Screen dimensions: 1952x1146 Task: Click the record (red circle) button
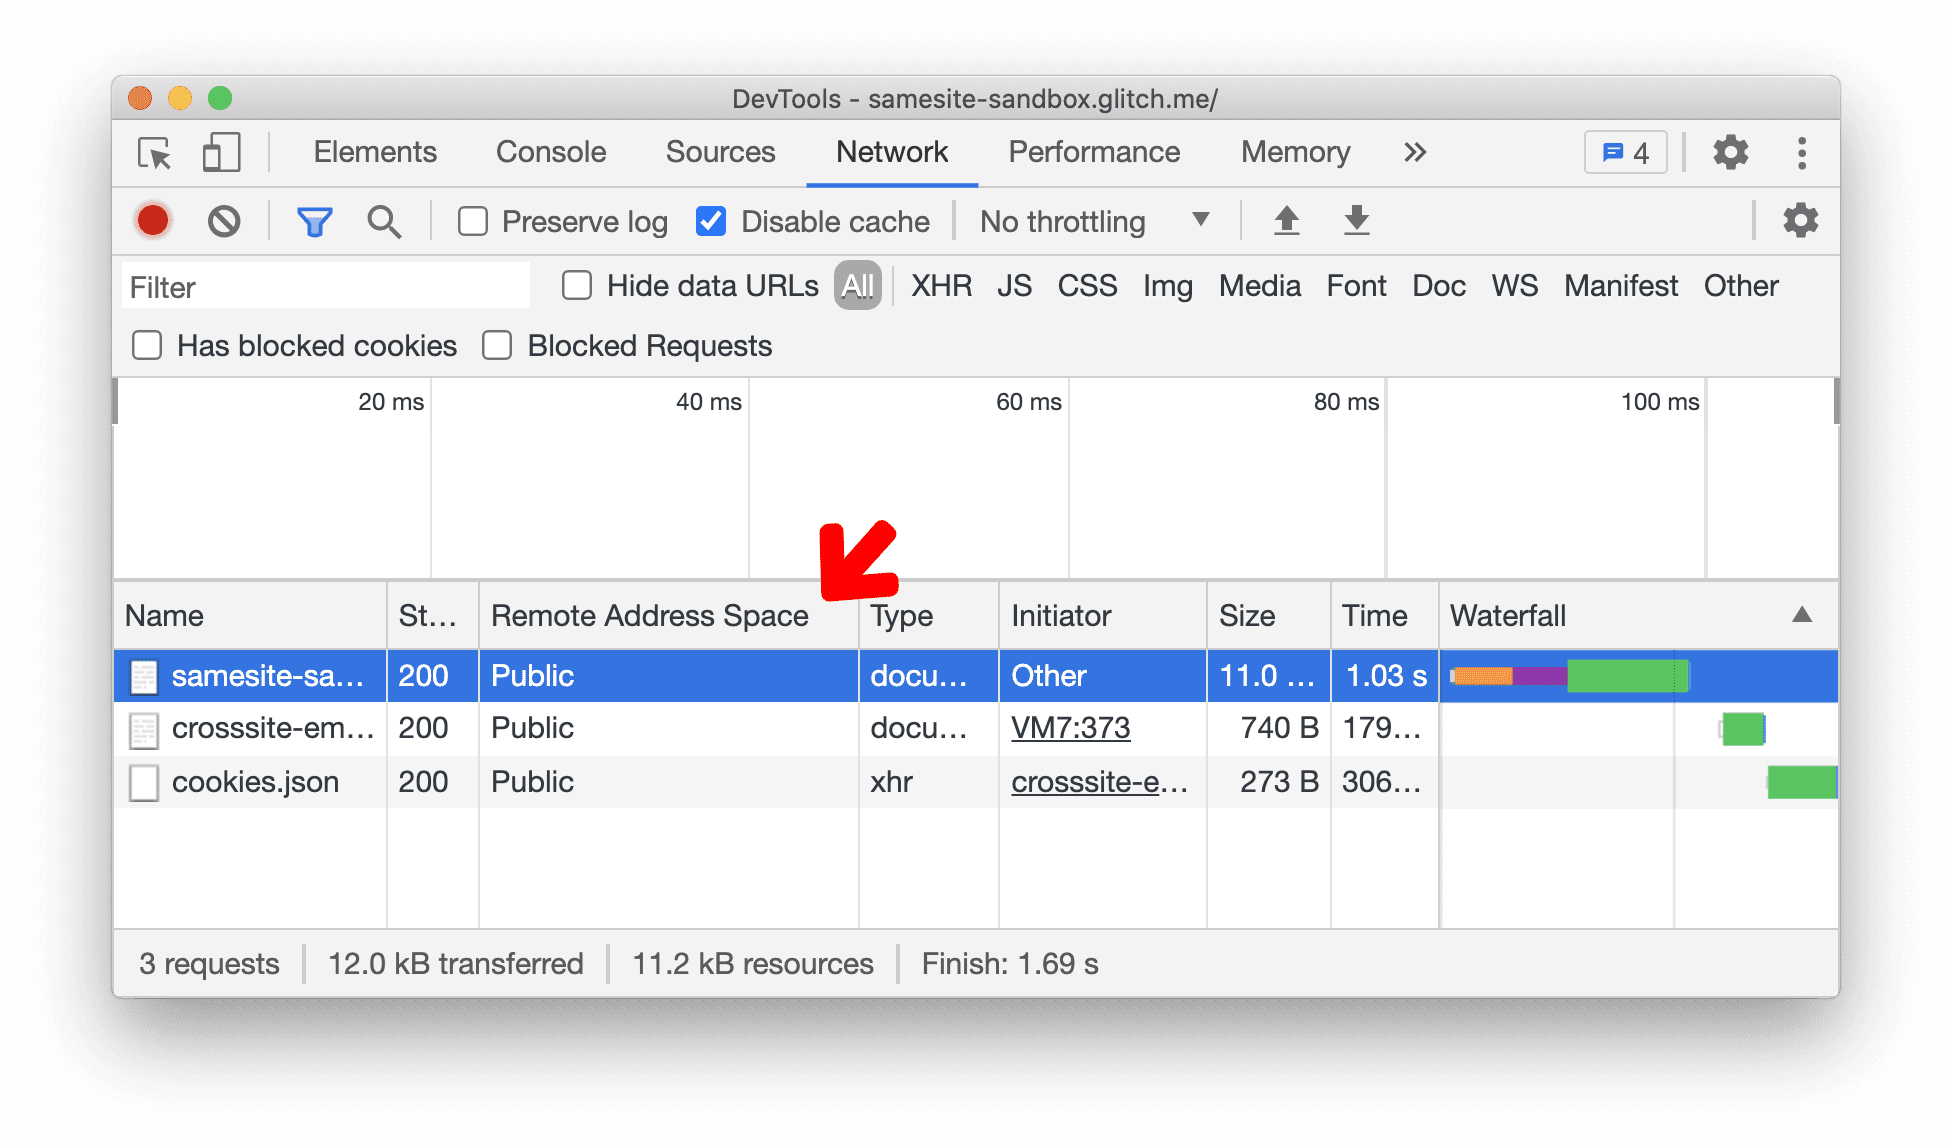pos(153,221)
